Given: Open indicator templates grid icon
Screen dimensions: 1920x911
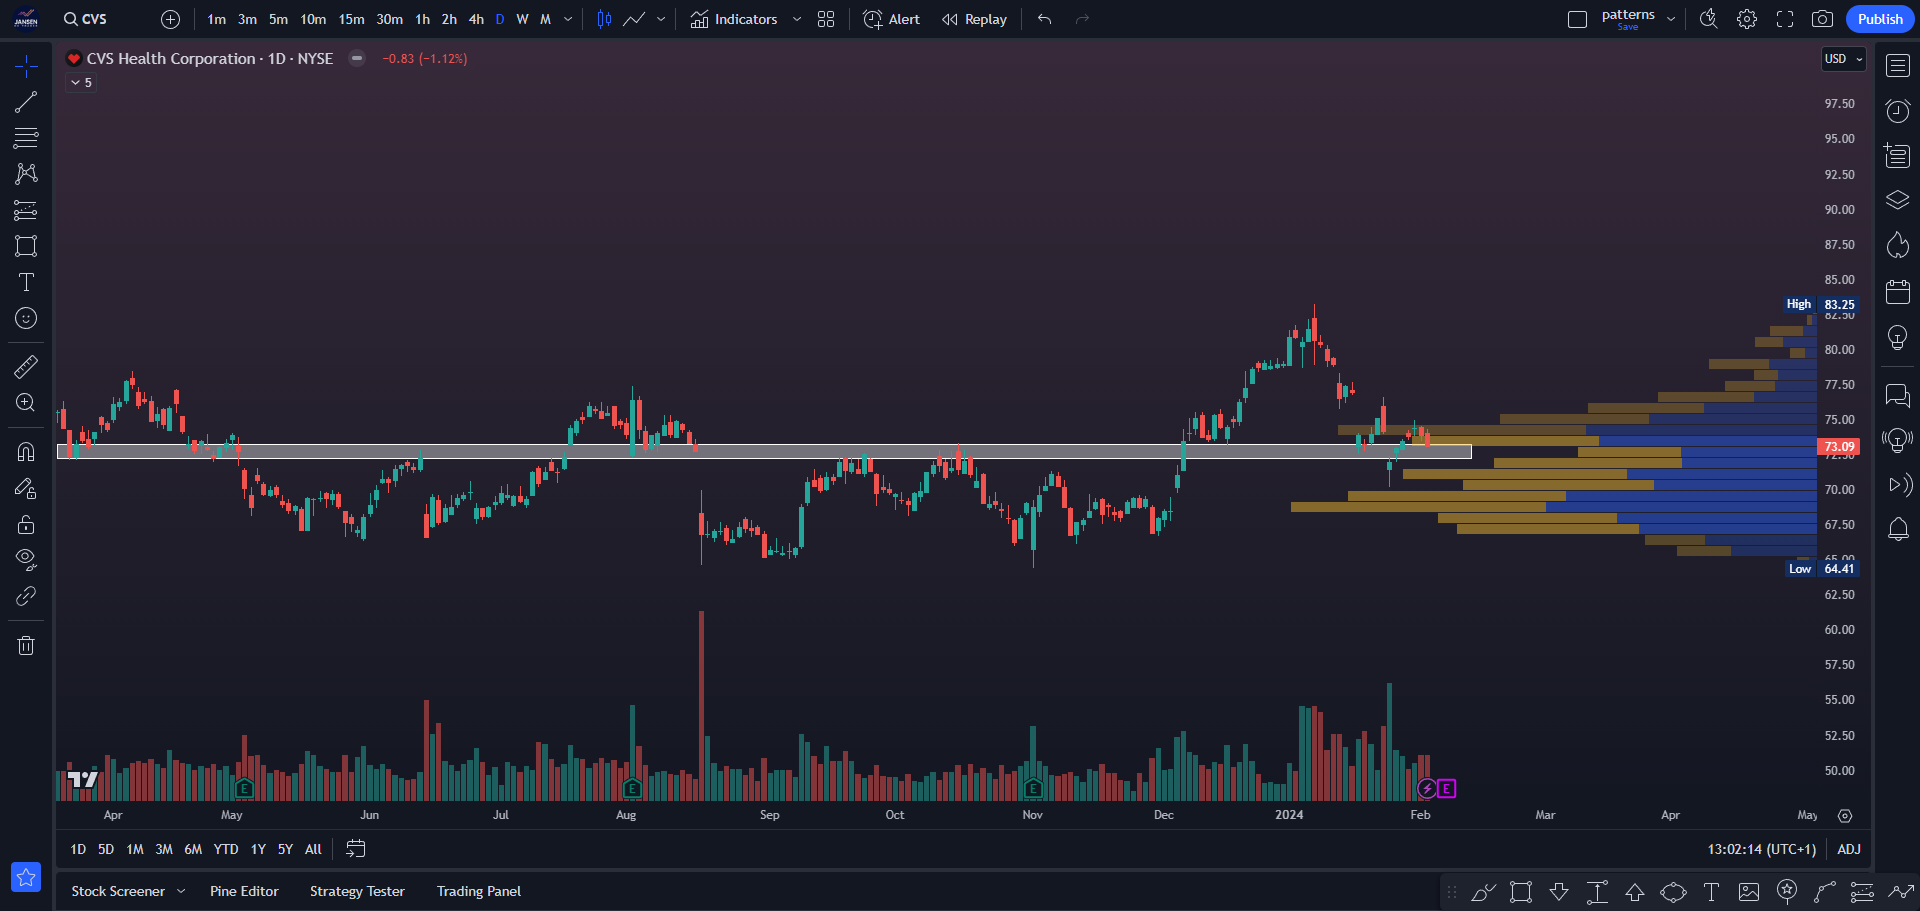Looking at the screenshot, I should (826, 19).
